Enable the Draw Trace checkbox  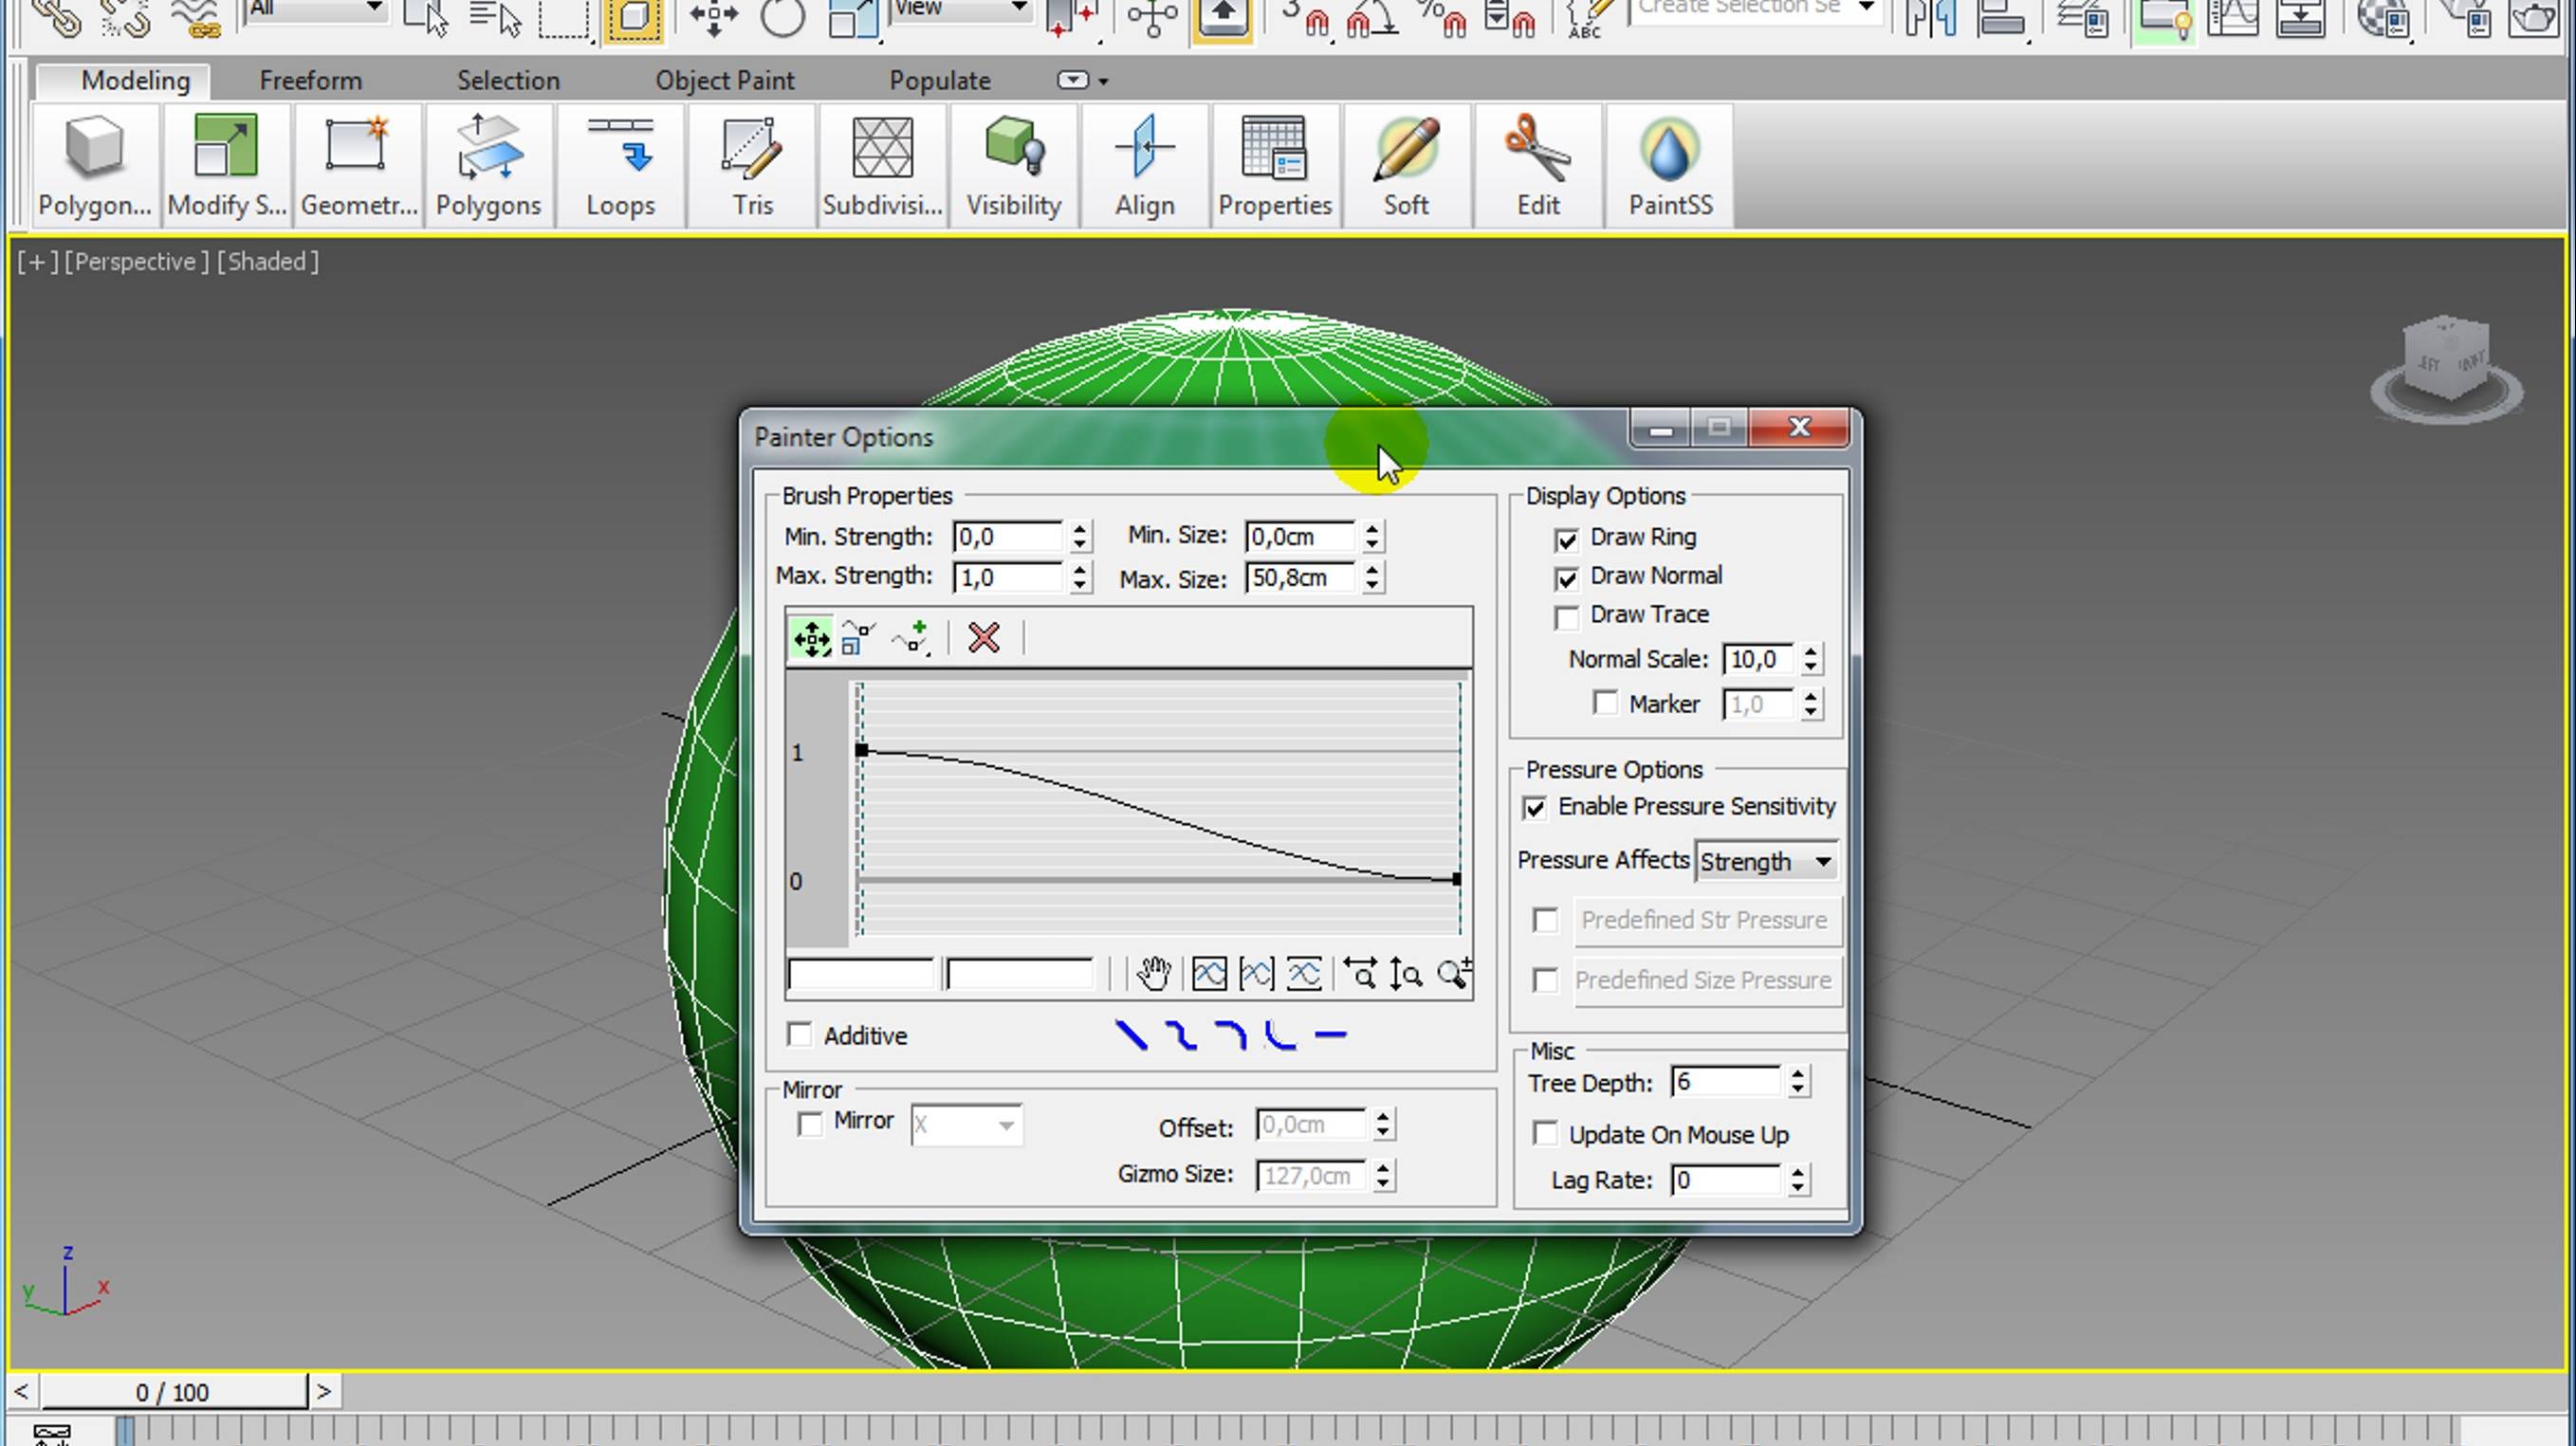pyautogui.click(x=1564, y=615)
